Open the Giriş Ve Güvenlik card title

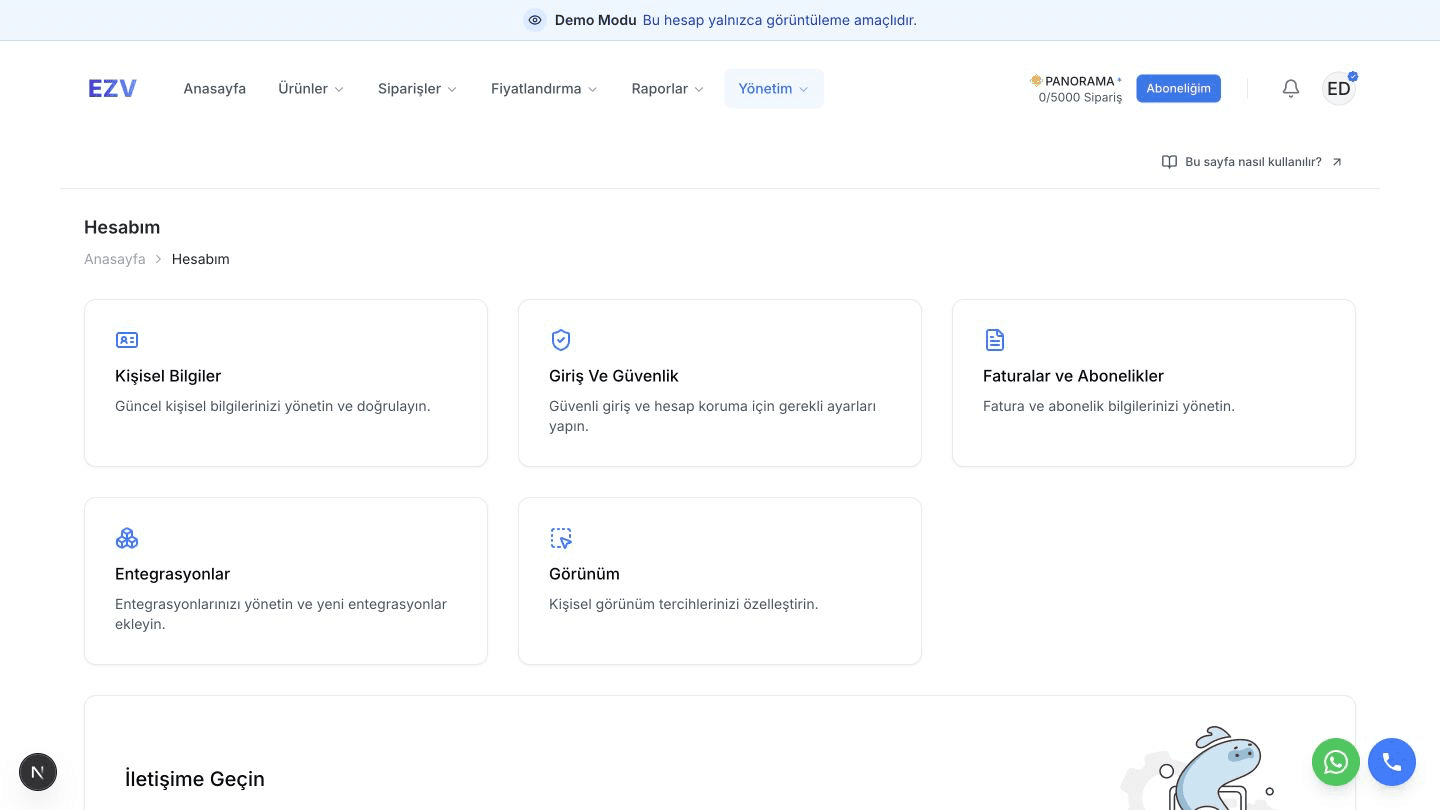[x=614, y=376]
